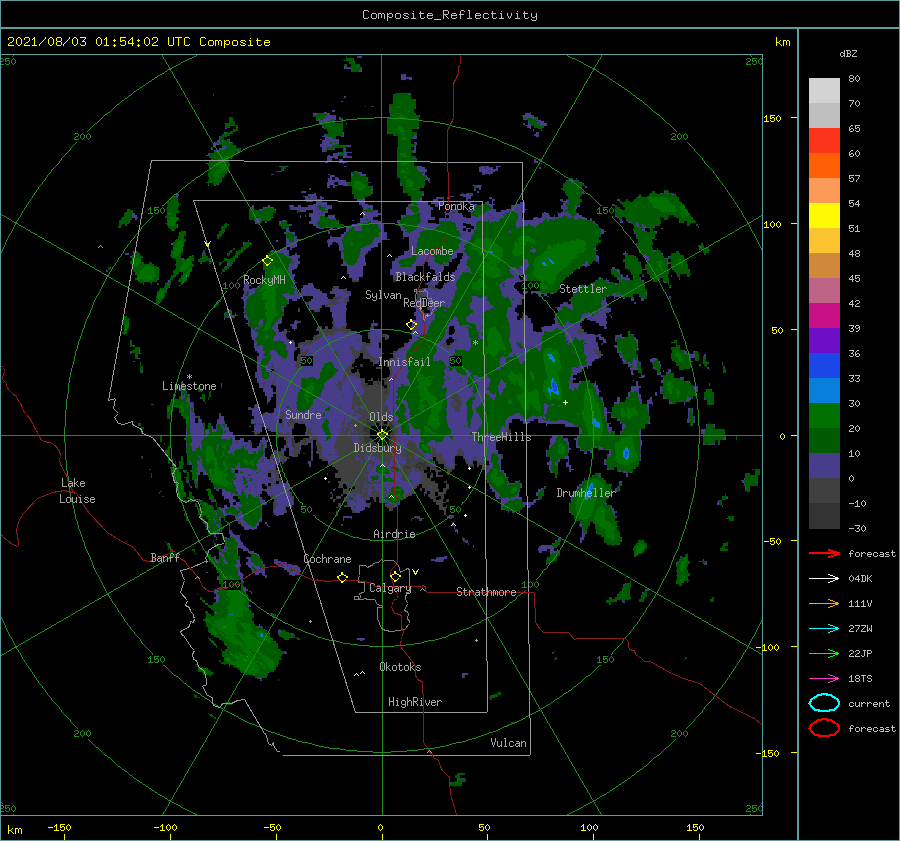The image size is (900, 841).
Task: Select the red 'forecast' ellipse legend symbol
Action: (x=824, y=728)
